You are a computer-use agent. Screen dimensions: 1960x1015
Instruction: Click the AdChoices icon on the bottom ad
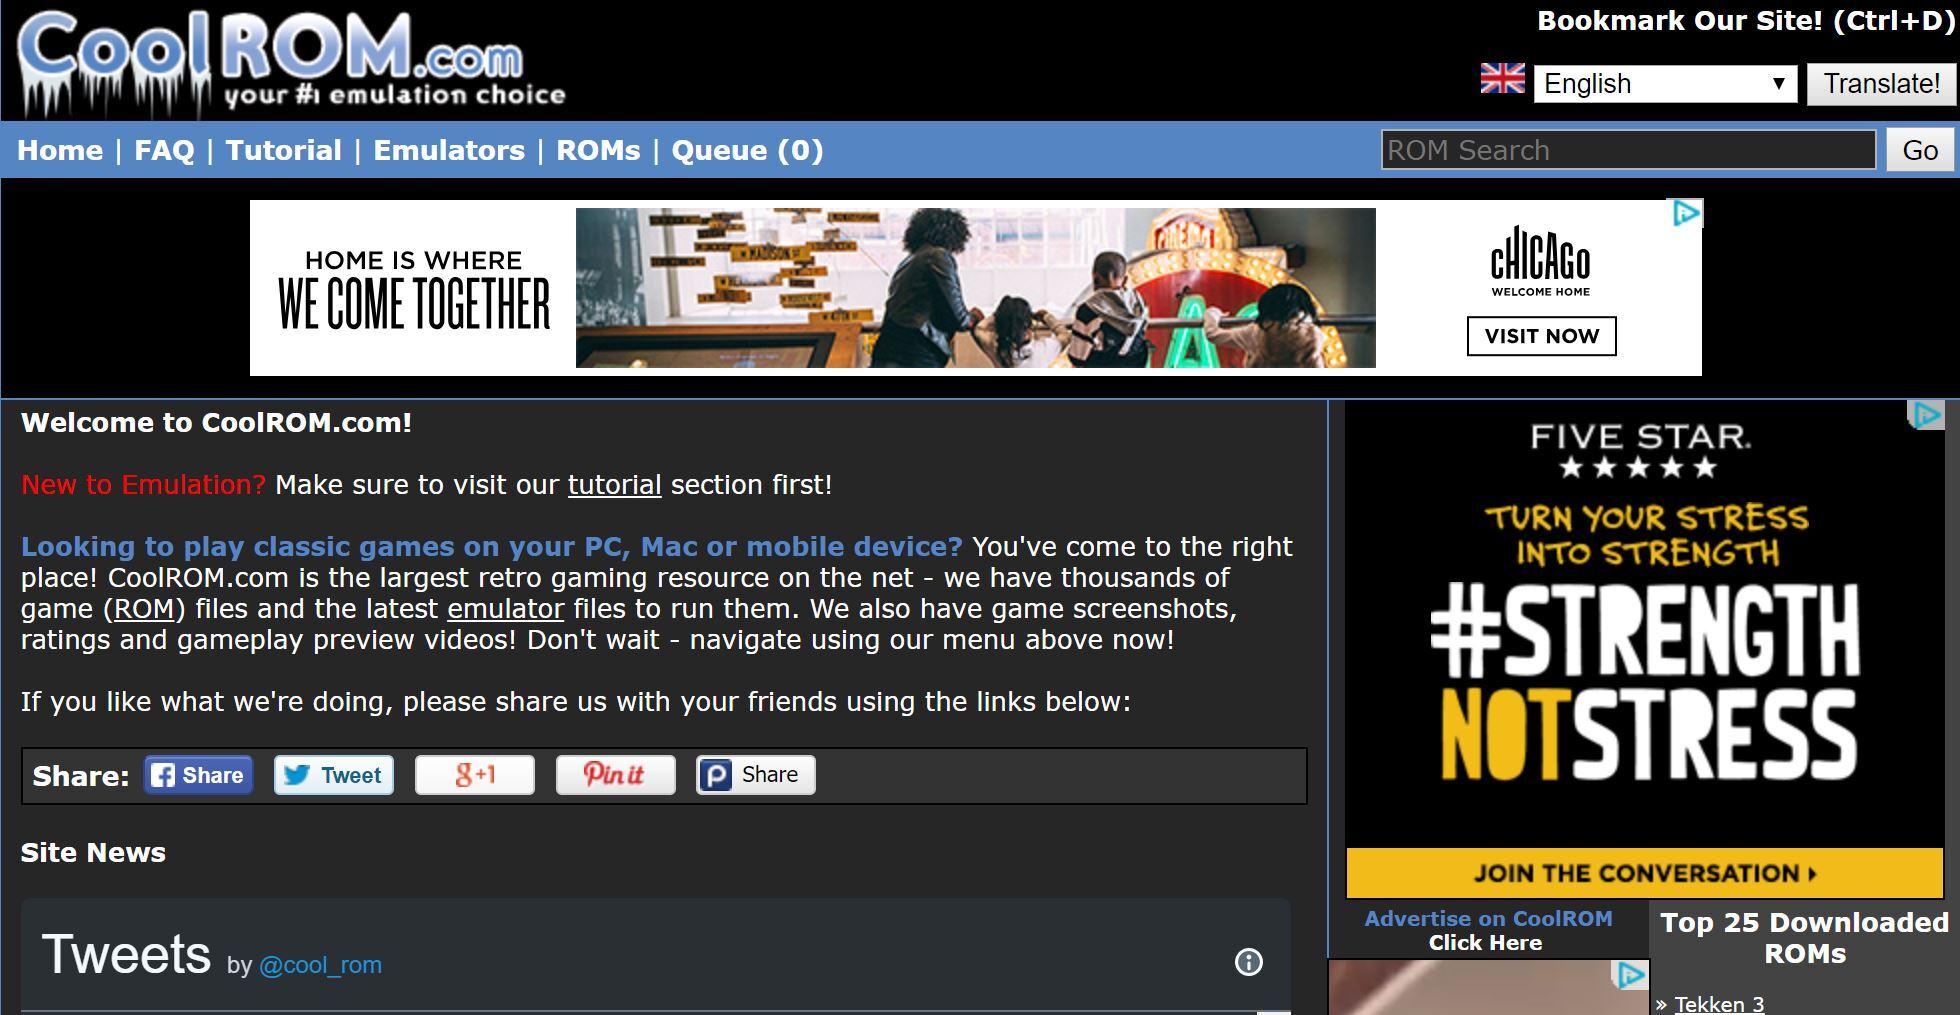click(1631, 975)
